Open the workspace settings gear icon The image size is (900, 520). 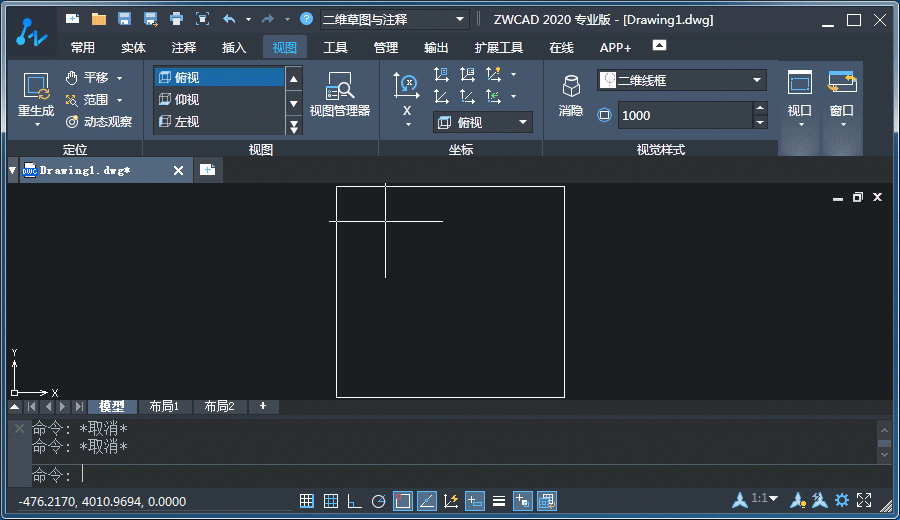[x=842, y=500]
